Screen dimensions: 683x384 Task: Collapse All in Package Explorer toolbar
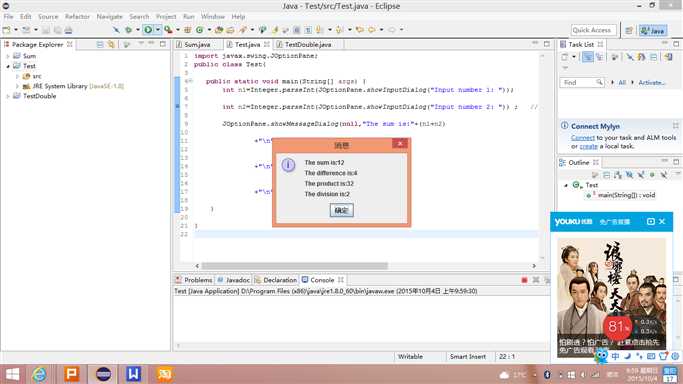tap(100, 44)
